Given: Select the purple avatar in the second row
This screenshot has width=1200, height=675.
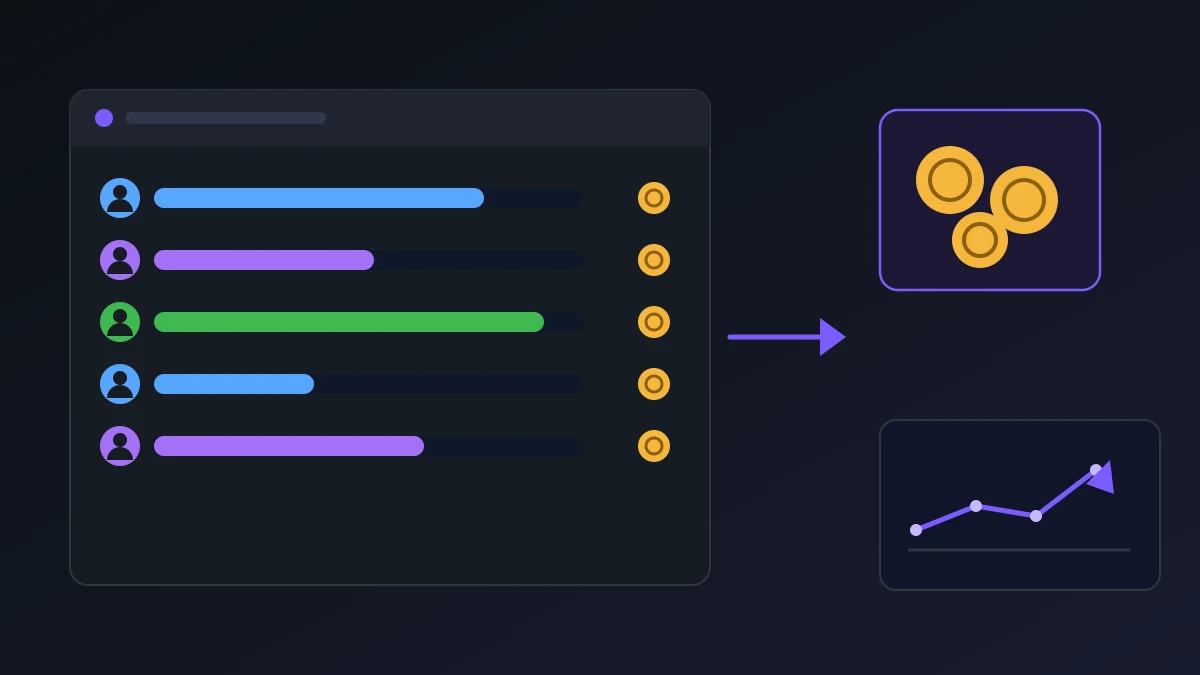Looking at the screenshot, I should [120, 260].
